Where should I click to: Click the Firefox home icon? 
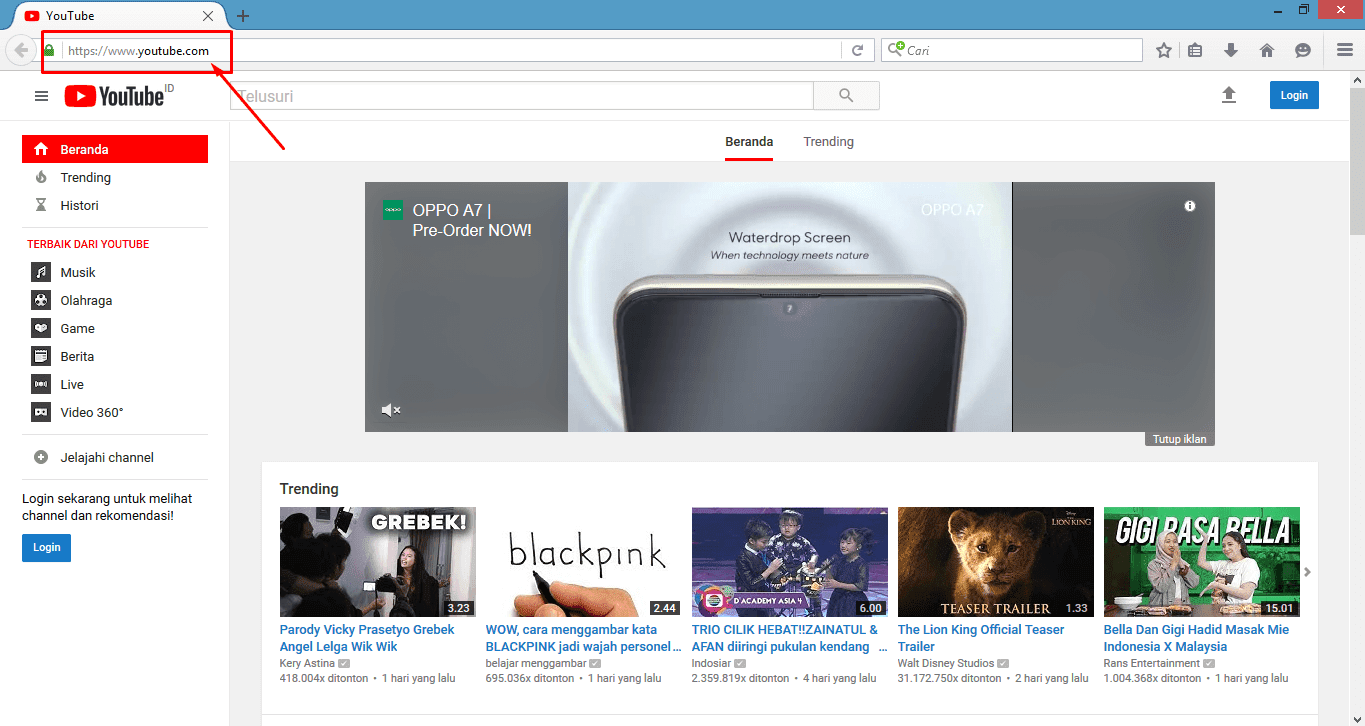(x=1267, y=50)
